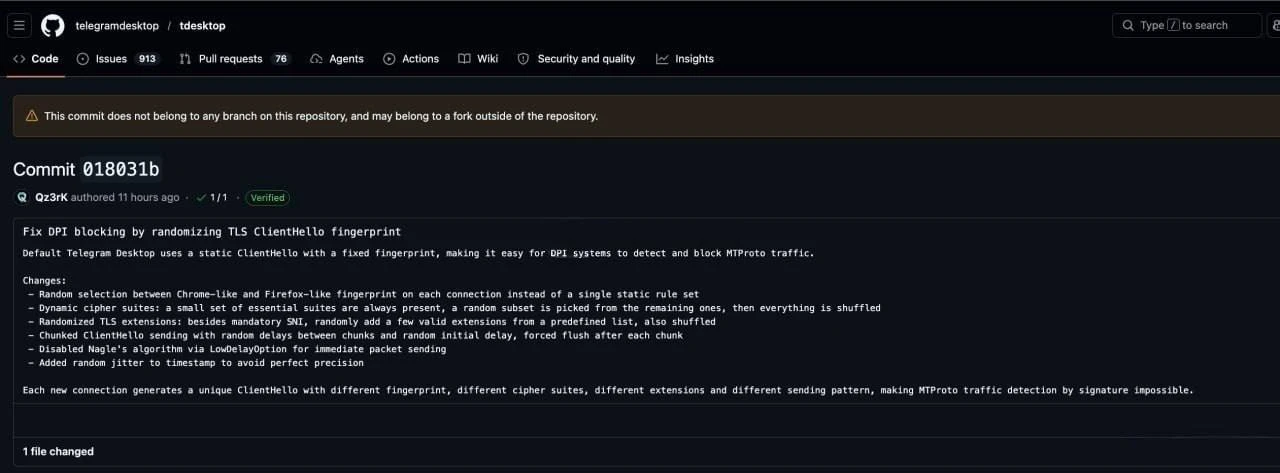Click the Insights graph icon
The width and height of the screenshot is (1280, 473).
point(662,59)
